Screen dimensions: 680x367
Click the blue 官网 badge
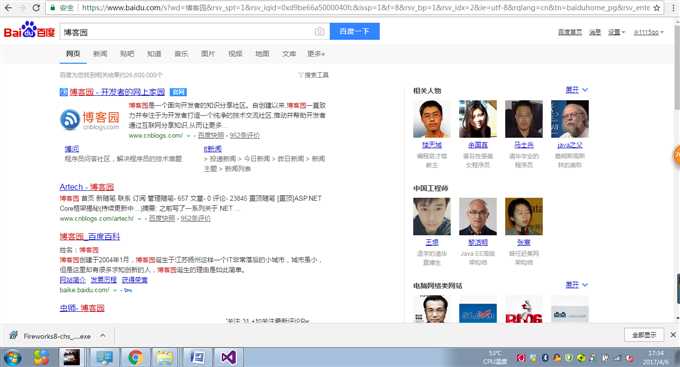tap(178, 92)
